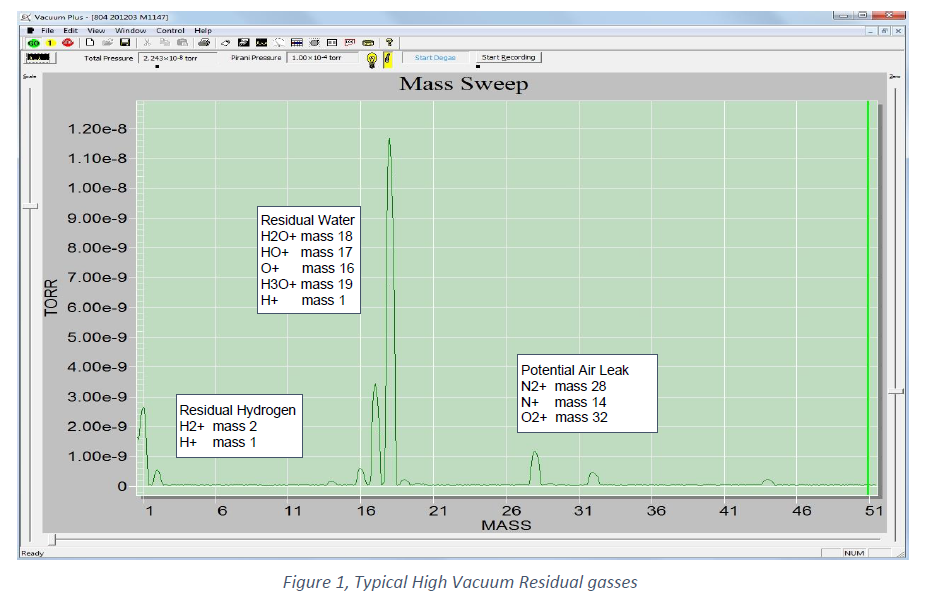Click the yellow 1 single-sweep icon
The width and height of the screenshot is (952, 603).
(50, 43)
